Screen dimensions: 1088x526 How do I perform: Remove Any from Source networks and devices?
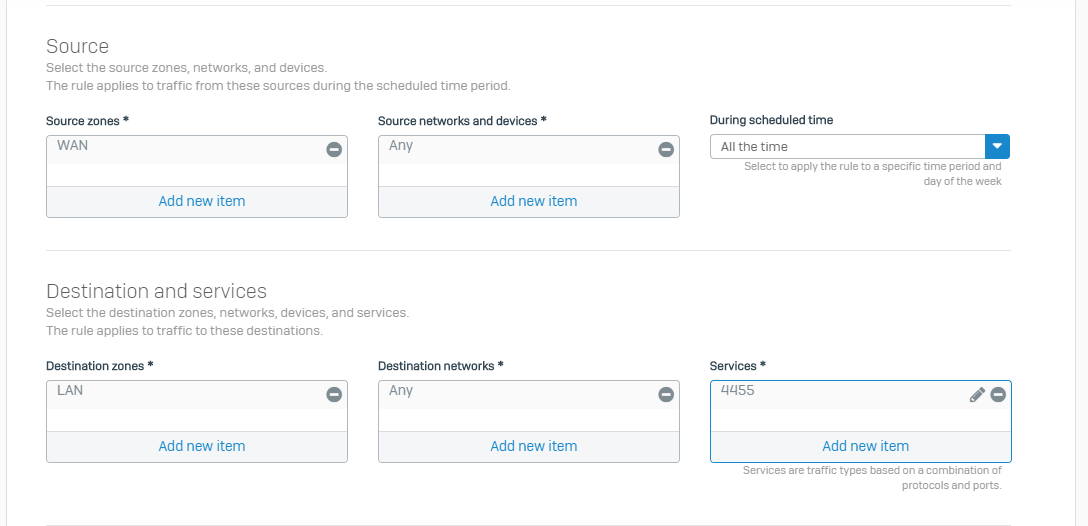[x=666, y=149]
